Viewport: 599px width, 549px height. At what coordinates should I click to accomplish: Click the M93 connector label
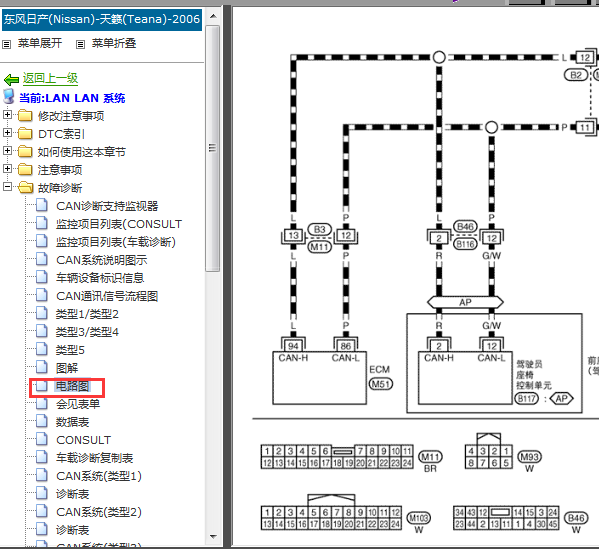(x=529, y=457)
